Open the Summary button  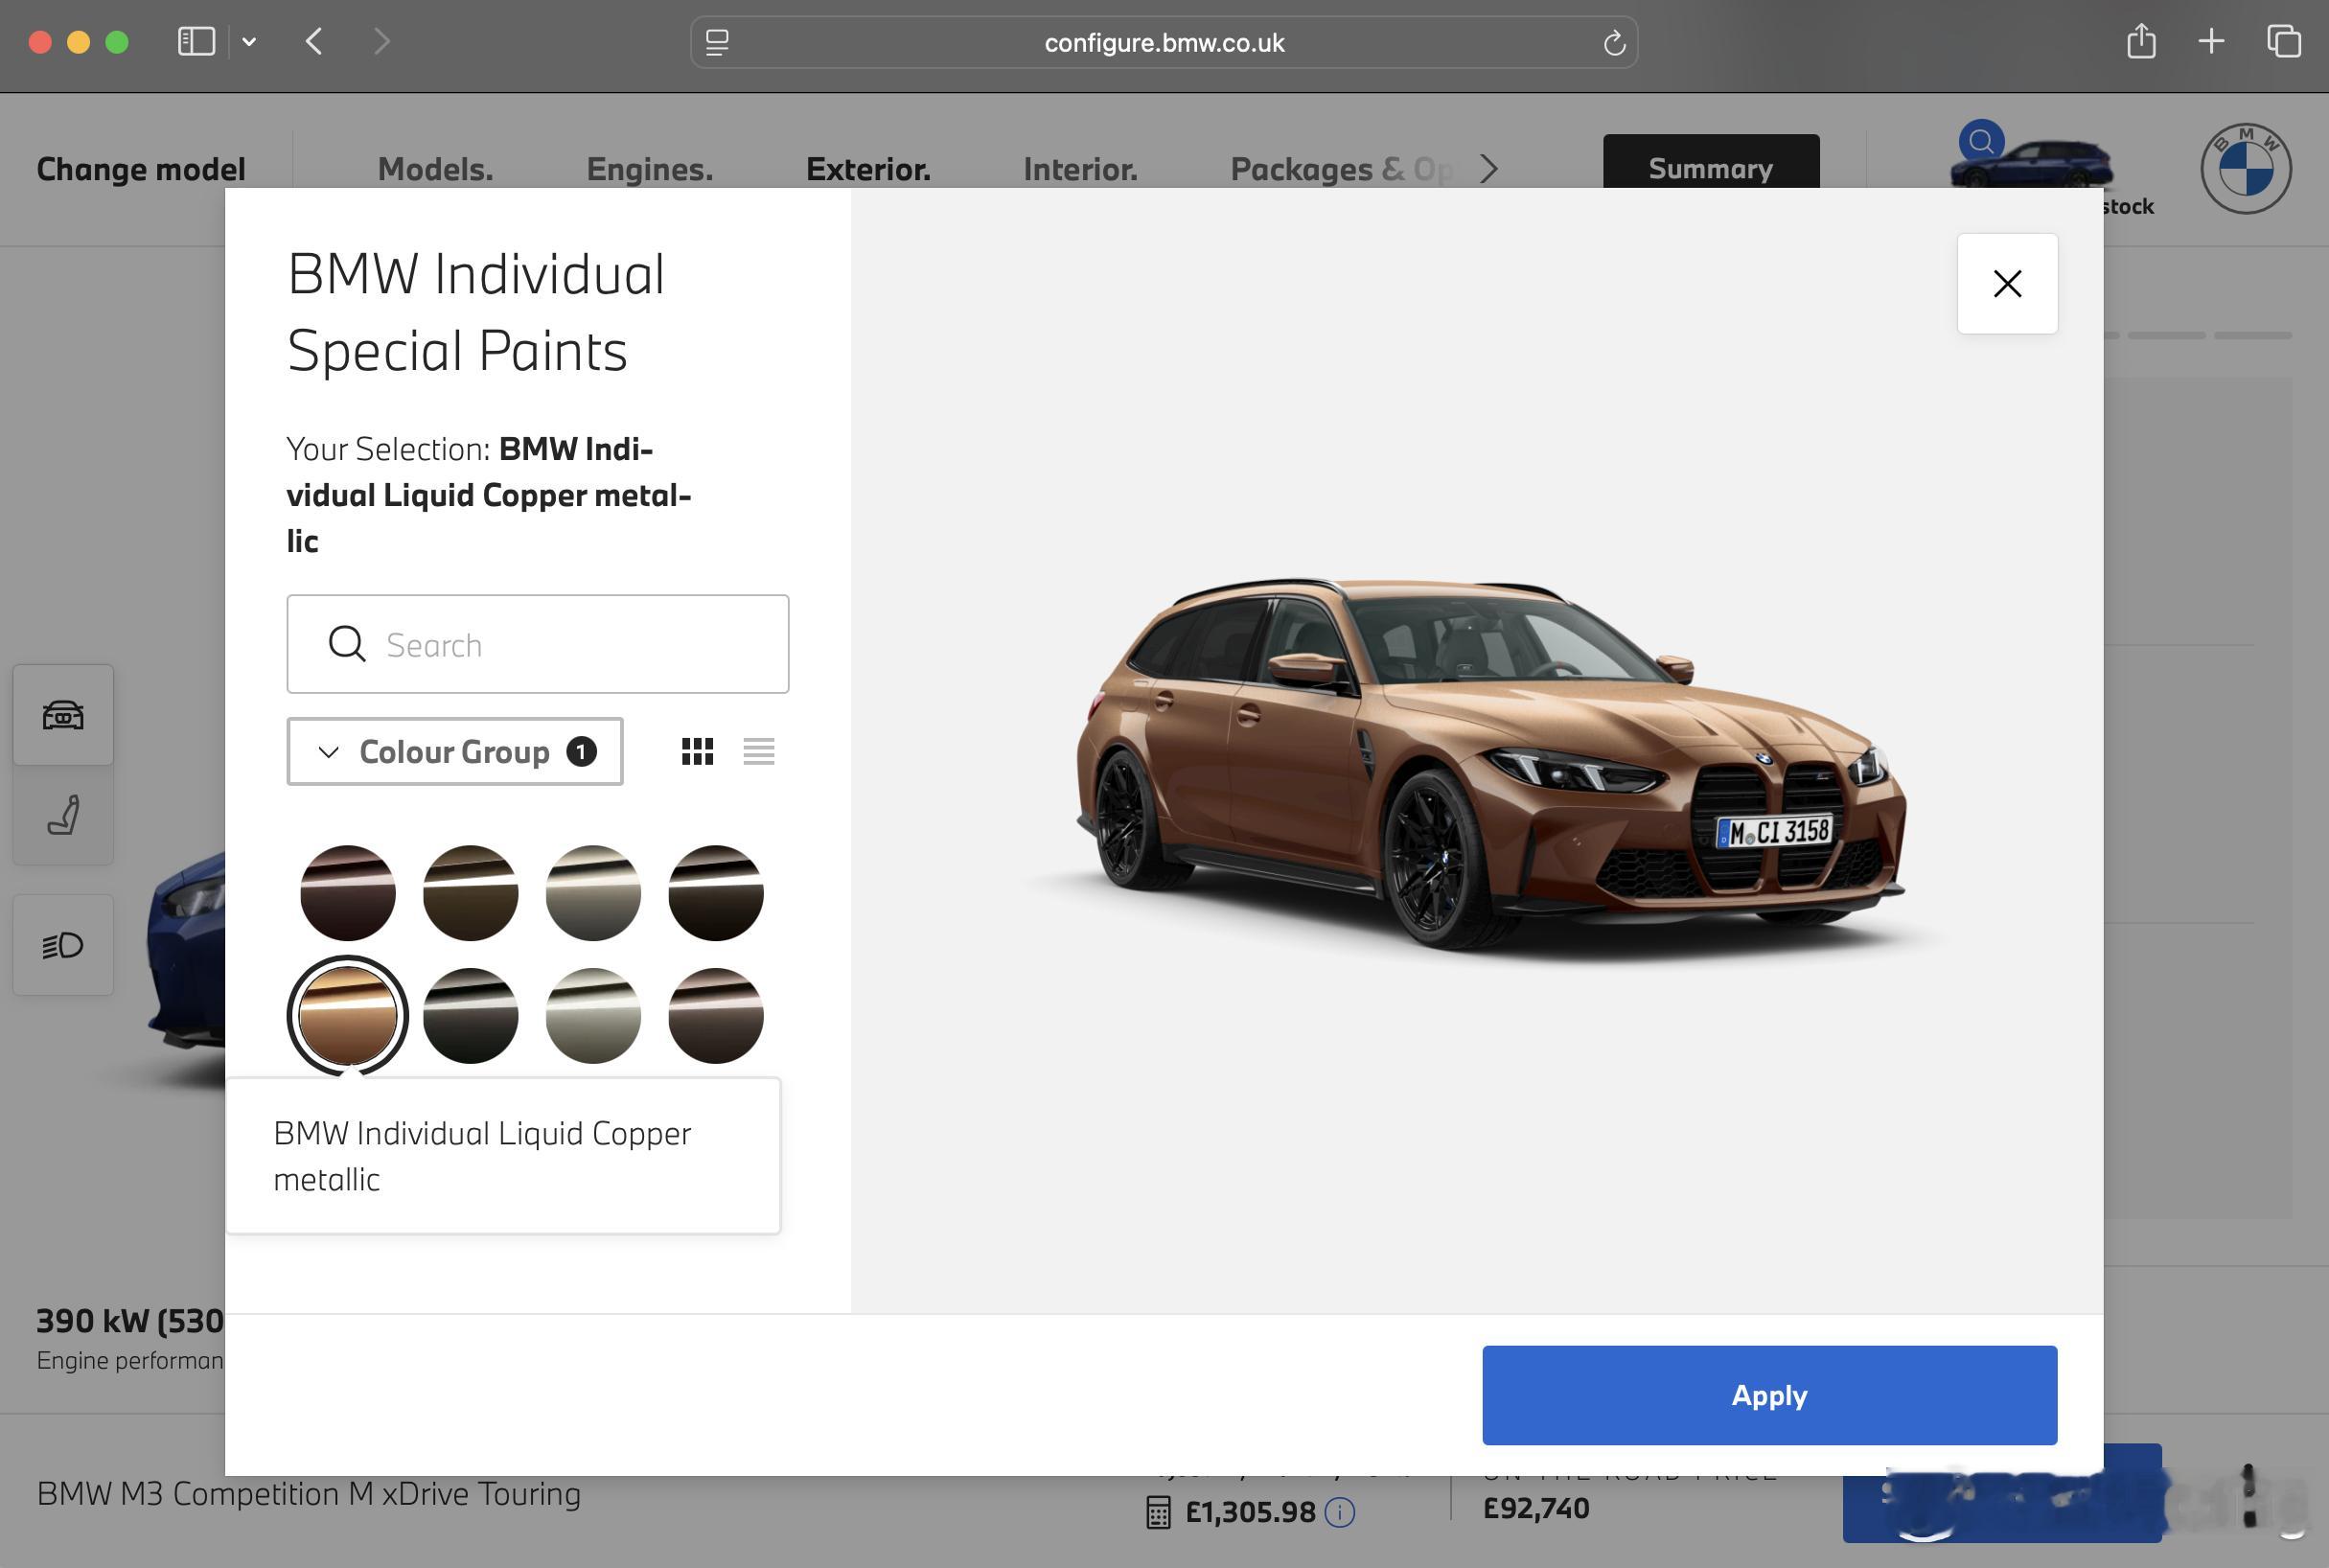coord(1711,163)
